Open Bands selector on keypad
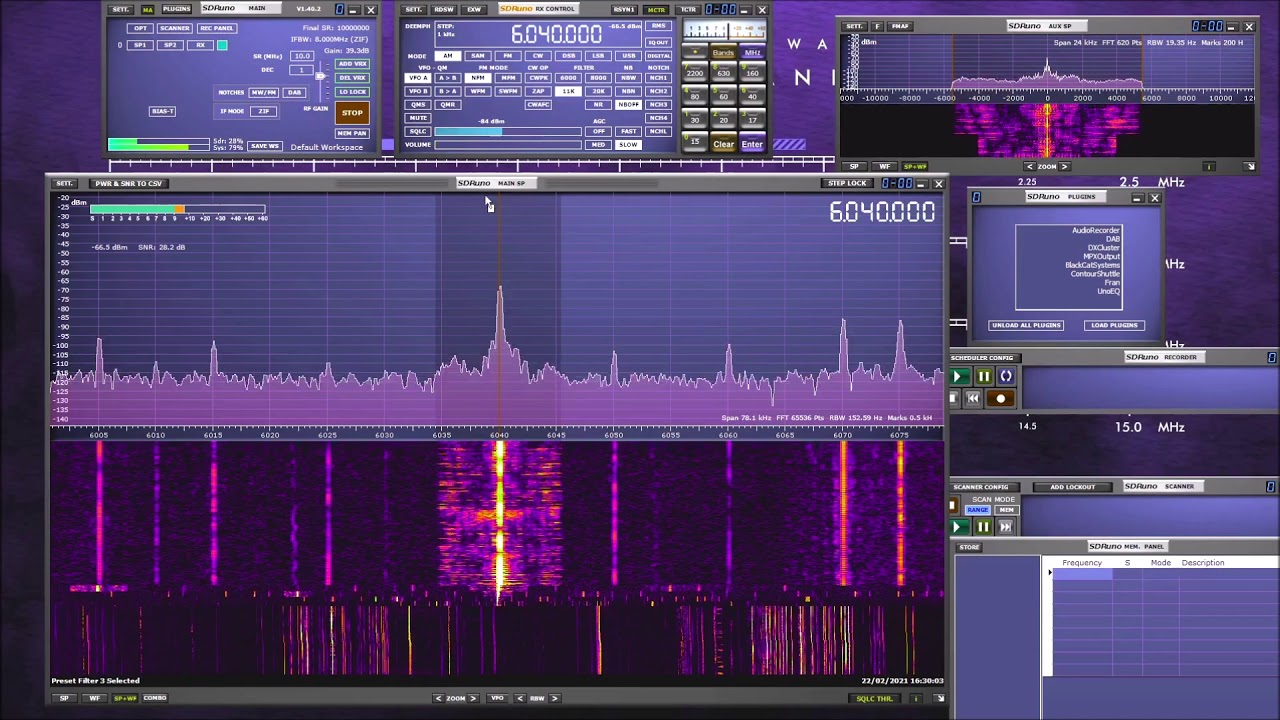 pyautogui.click(x=723, y=53)
